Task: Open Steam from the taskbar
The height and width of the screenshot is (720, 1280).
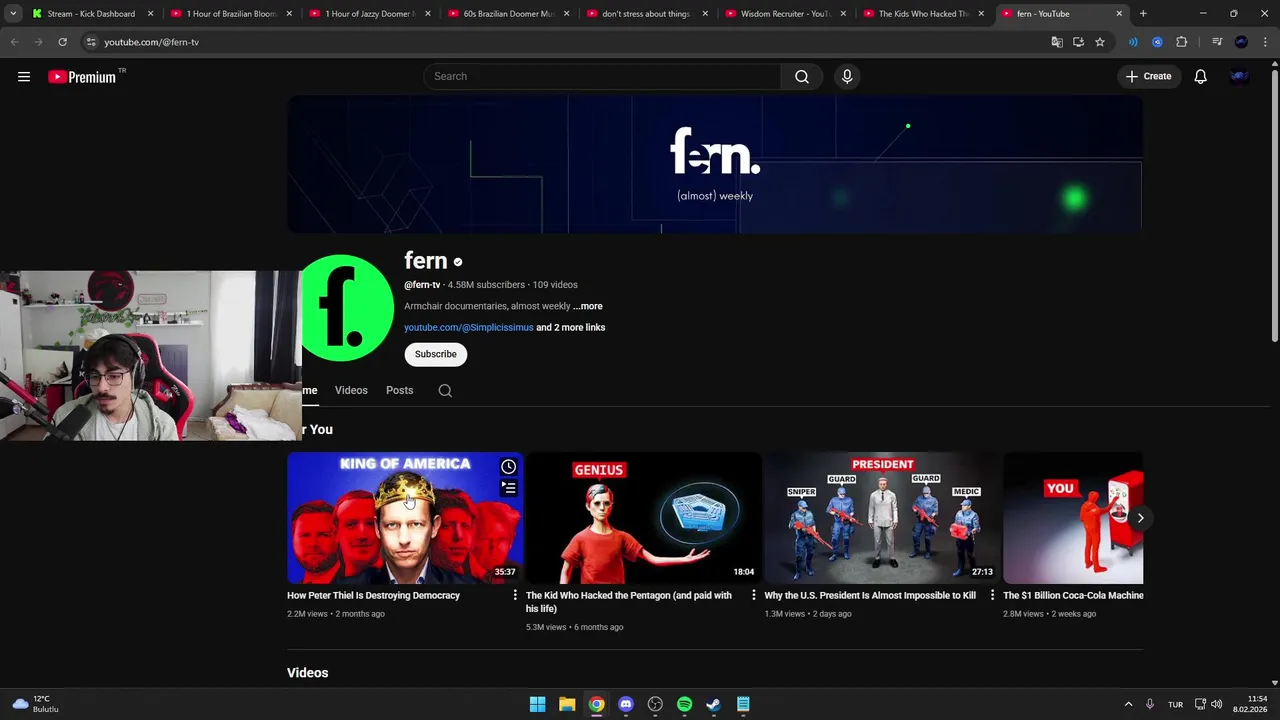Action: point(713,704)
